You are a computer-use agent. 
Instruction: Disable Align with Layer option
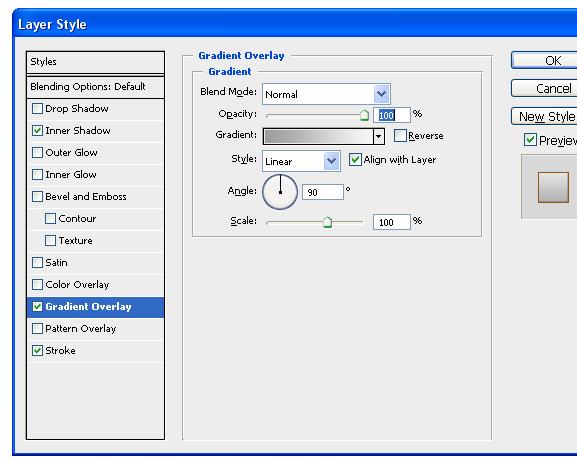coord(355,160)
